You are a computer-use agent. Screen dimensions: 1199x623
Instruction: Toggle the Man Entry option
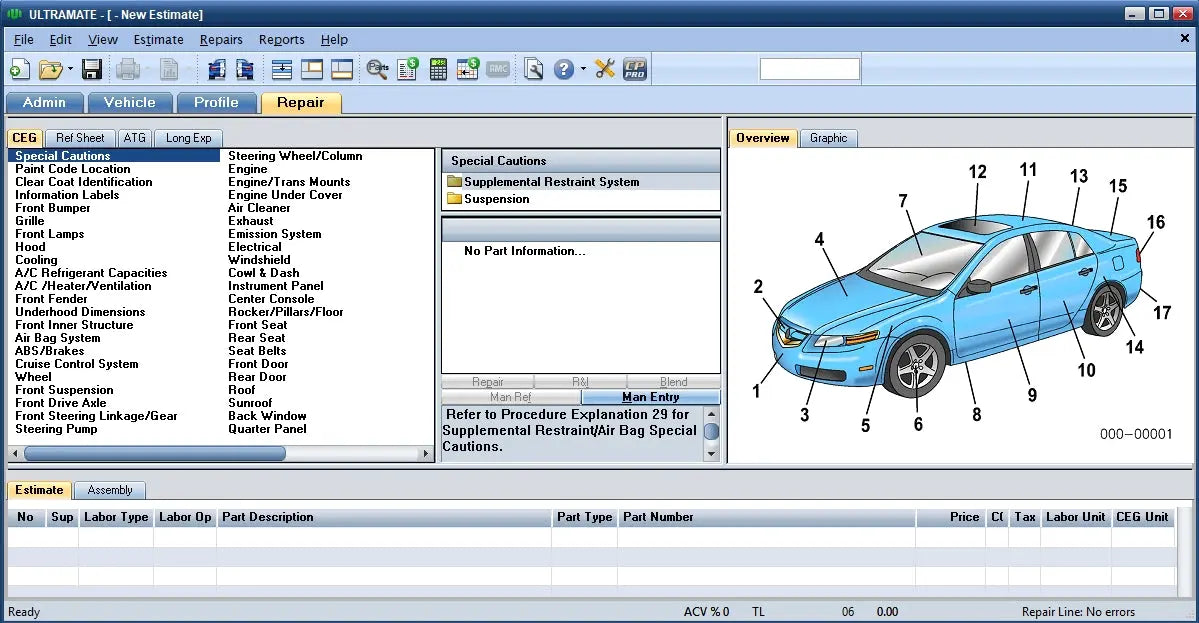point(652,397)
